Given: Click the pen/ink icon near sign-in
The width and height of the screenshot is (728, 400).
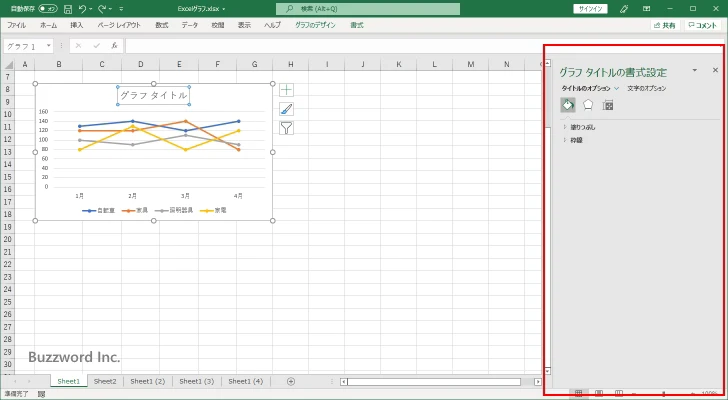Looking at the screenshot, I should click(624, 9).
